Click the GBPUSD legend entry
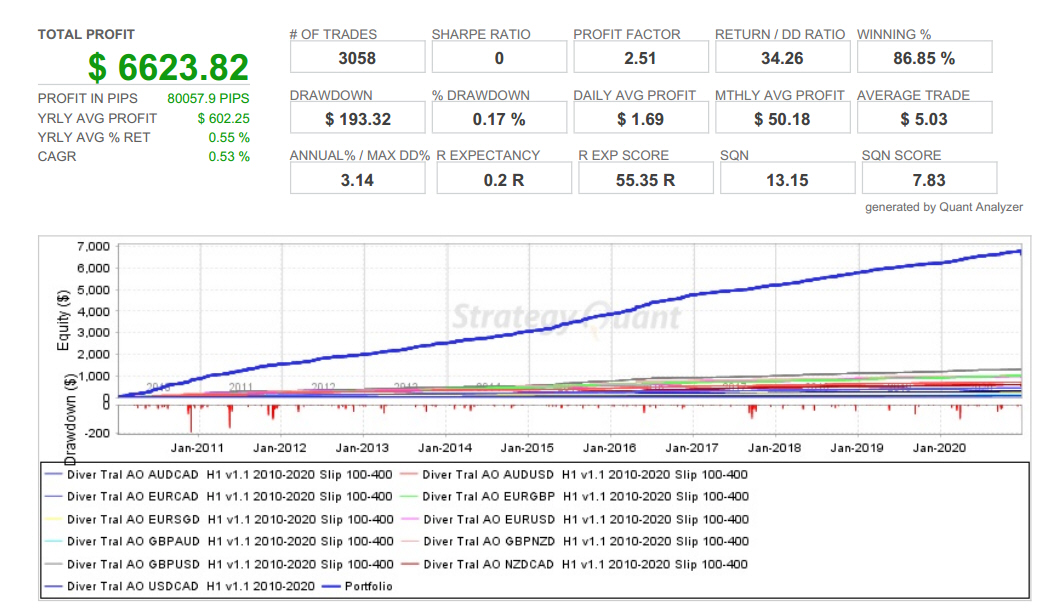 [218, 564]
